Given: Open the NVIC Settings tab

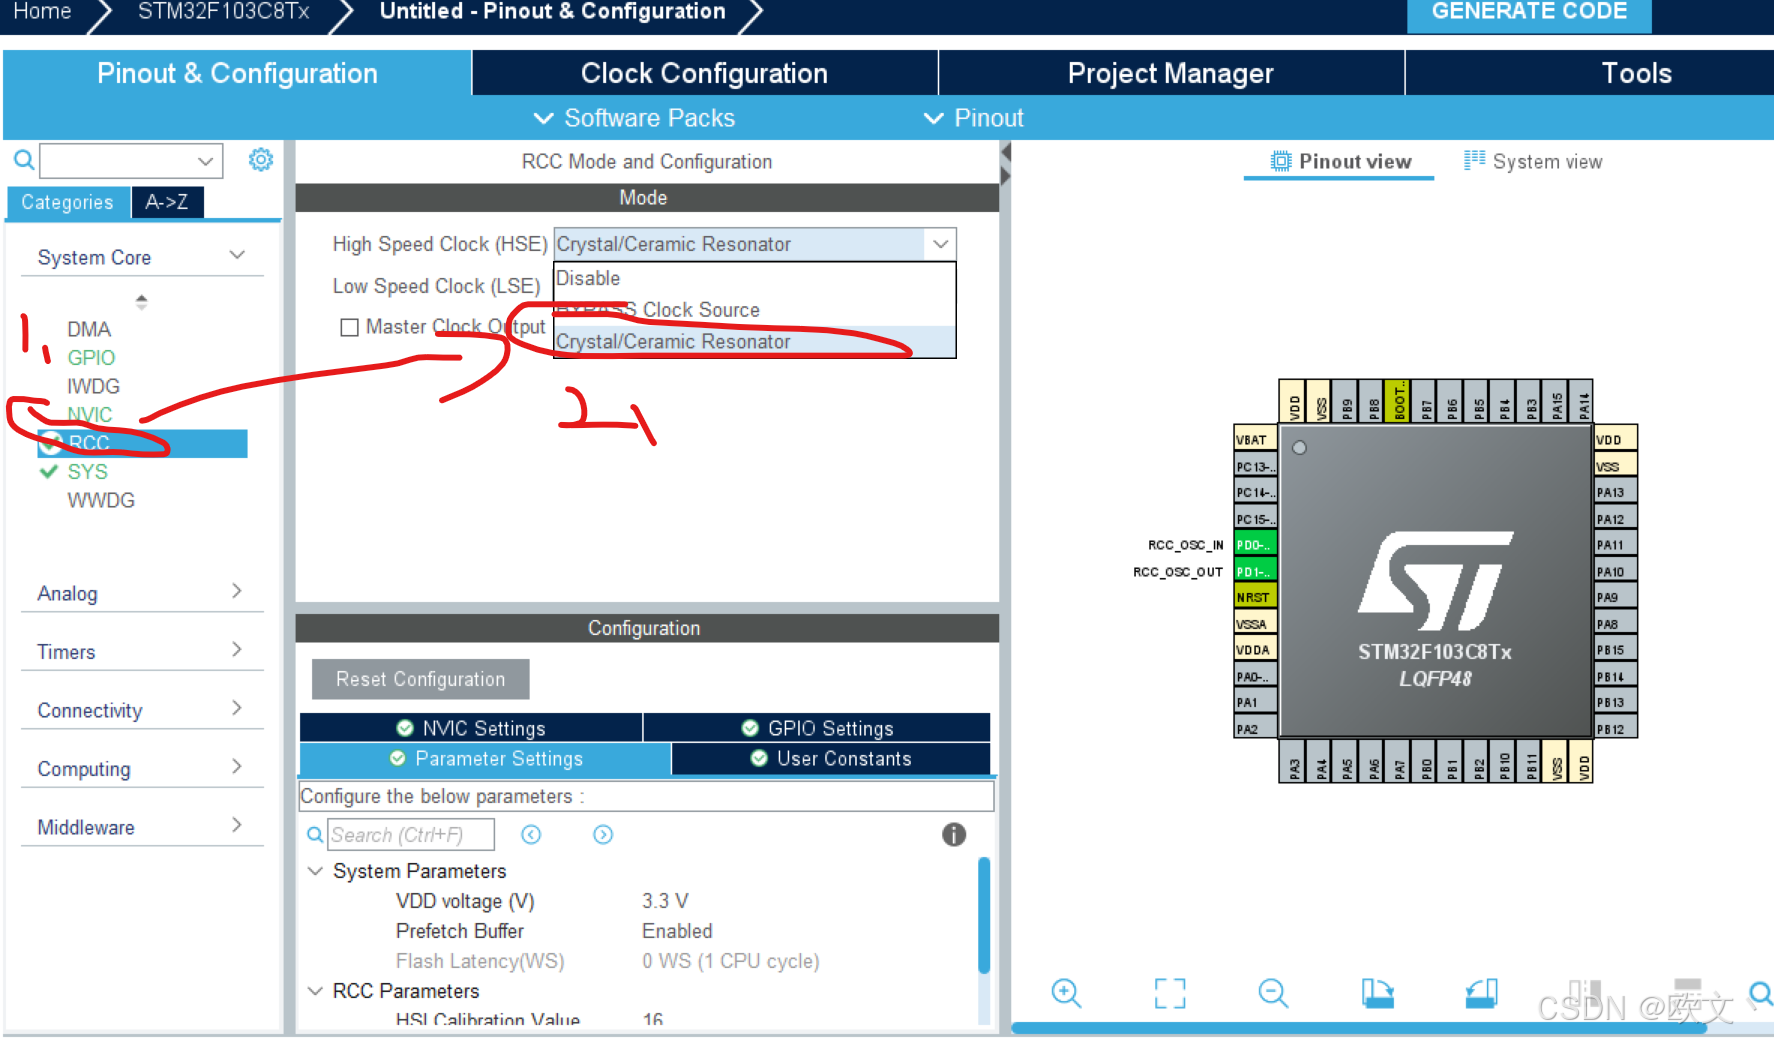Looking at the screenshot, I should click(x=471, y=728).
